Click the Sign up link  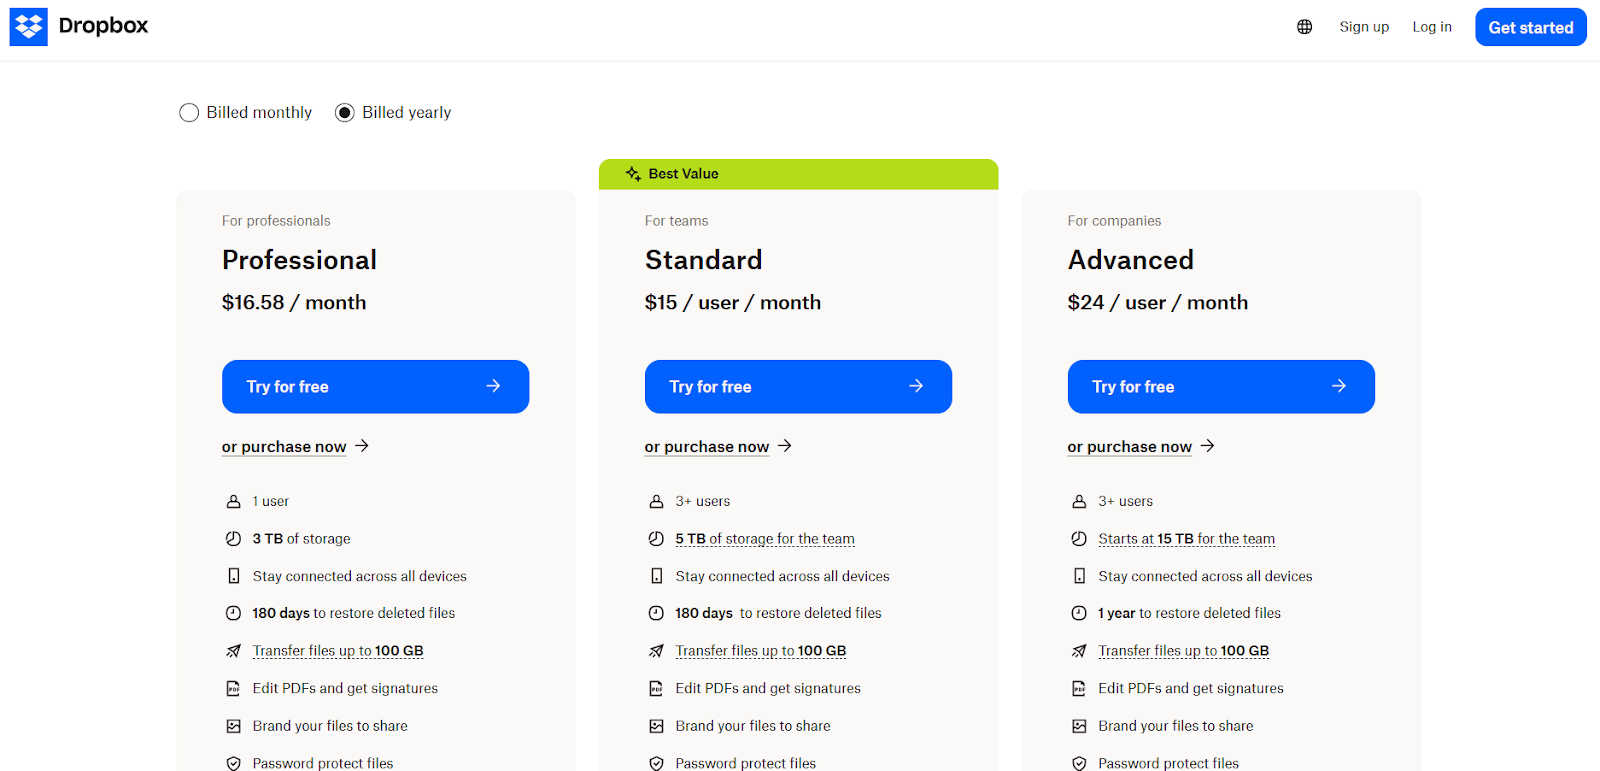tap(1364, 27)
